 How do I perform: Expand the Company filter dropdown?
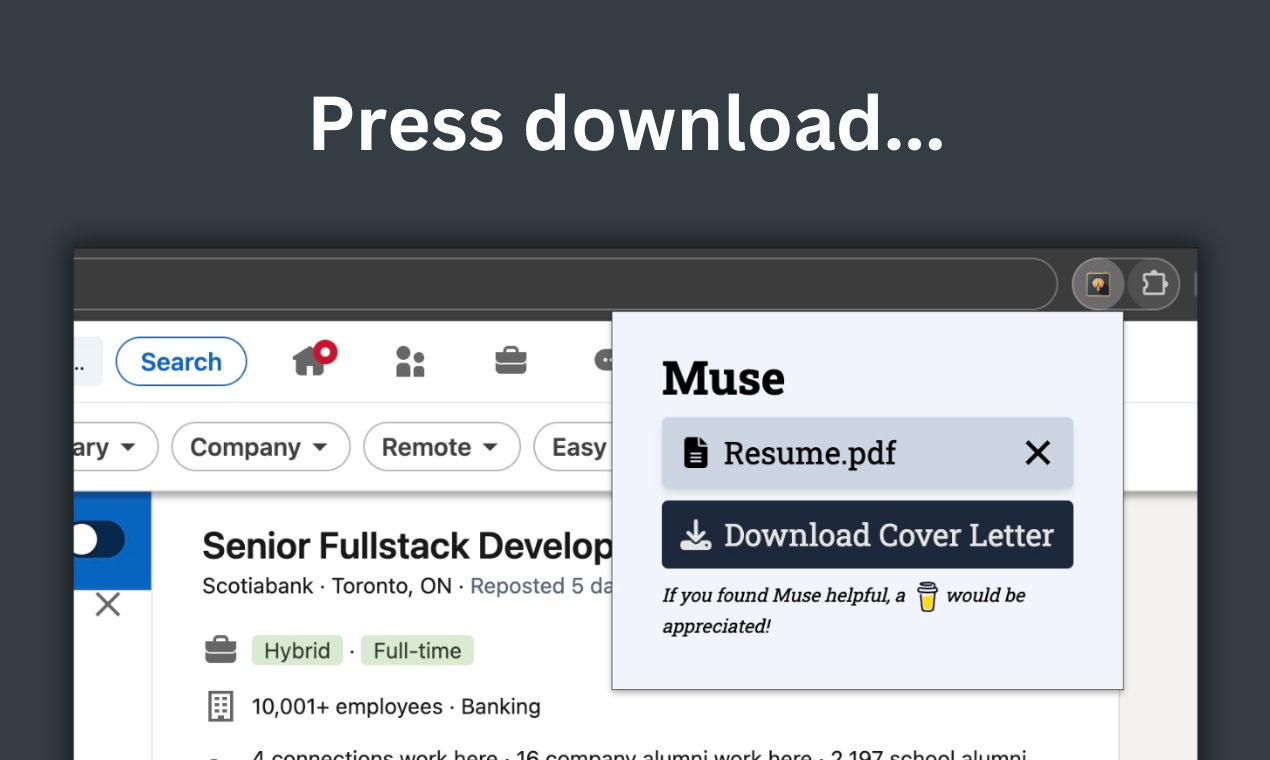point(260,447)
